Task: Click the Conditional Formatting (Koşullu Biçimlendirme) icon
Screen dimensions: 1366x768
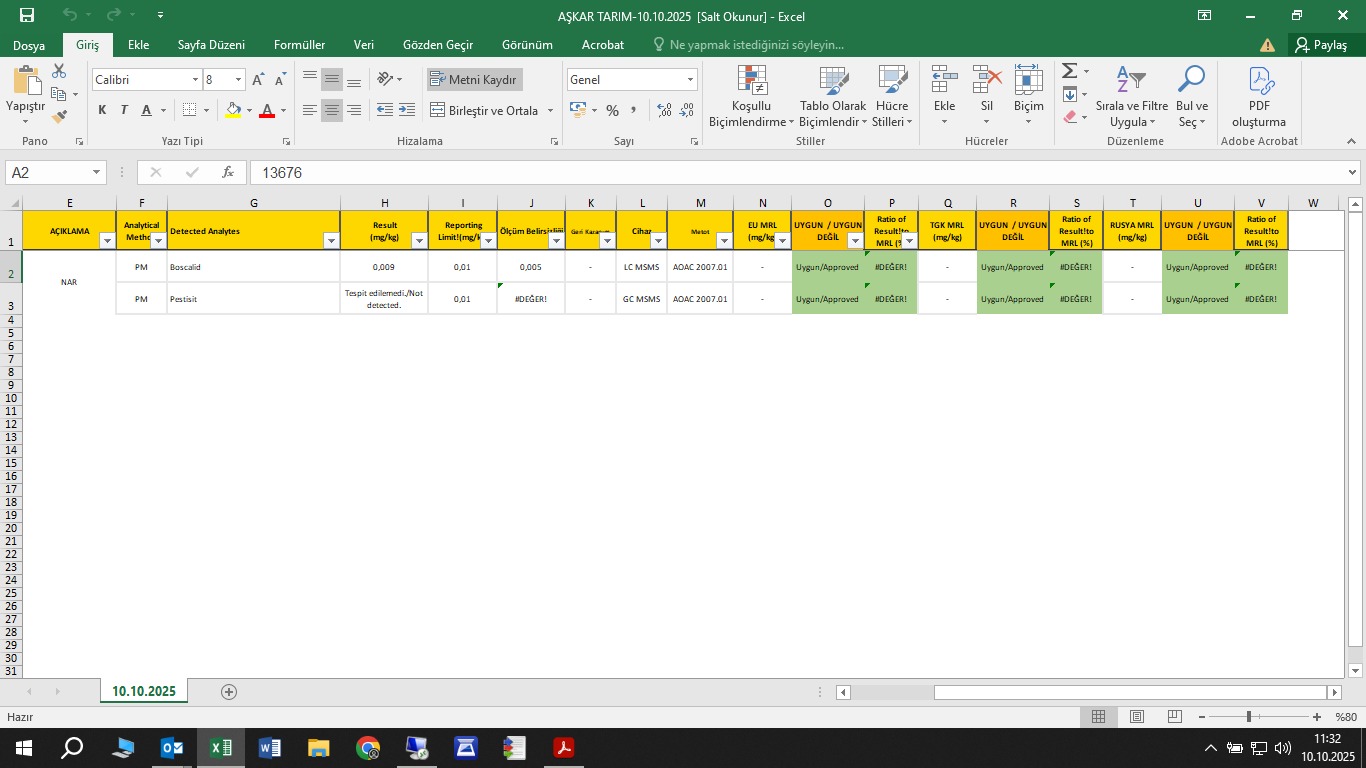Action: pyautogui.click(x=751, y=82)
